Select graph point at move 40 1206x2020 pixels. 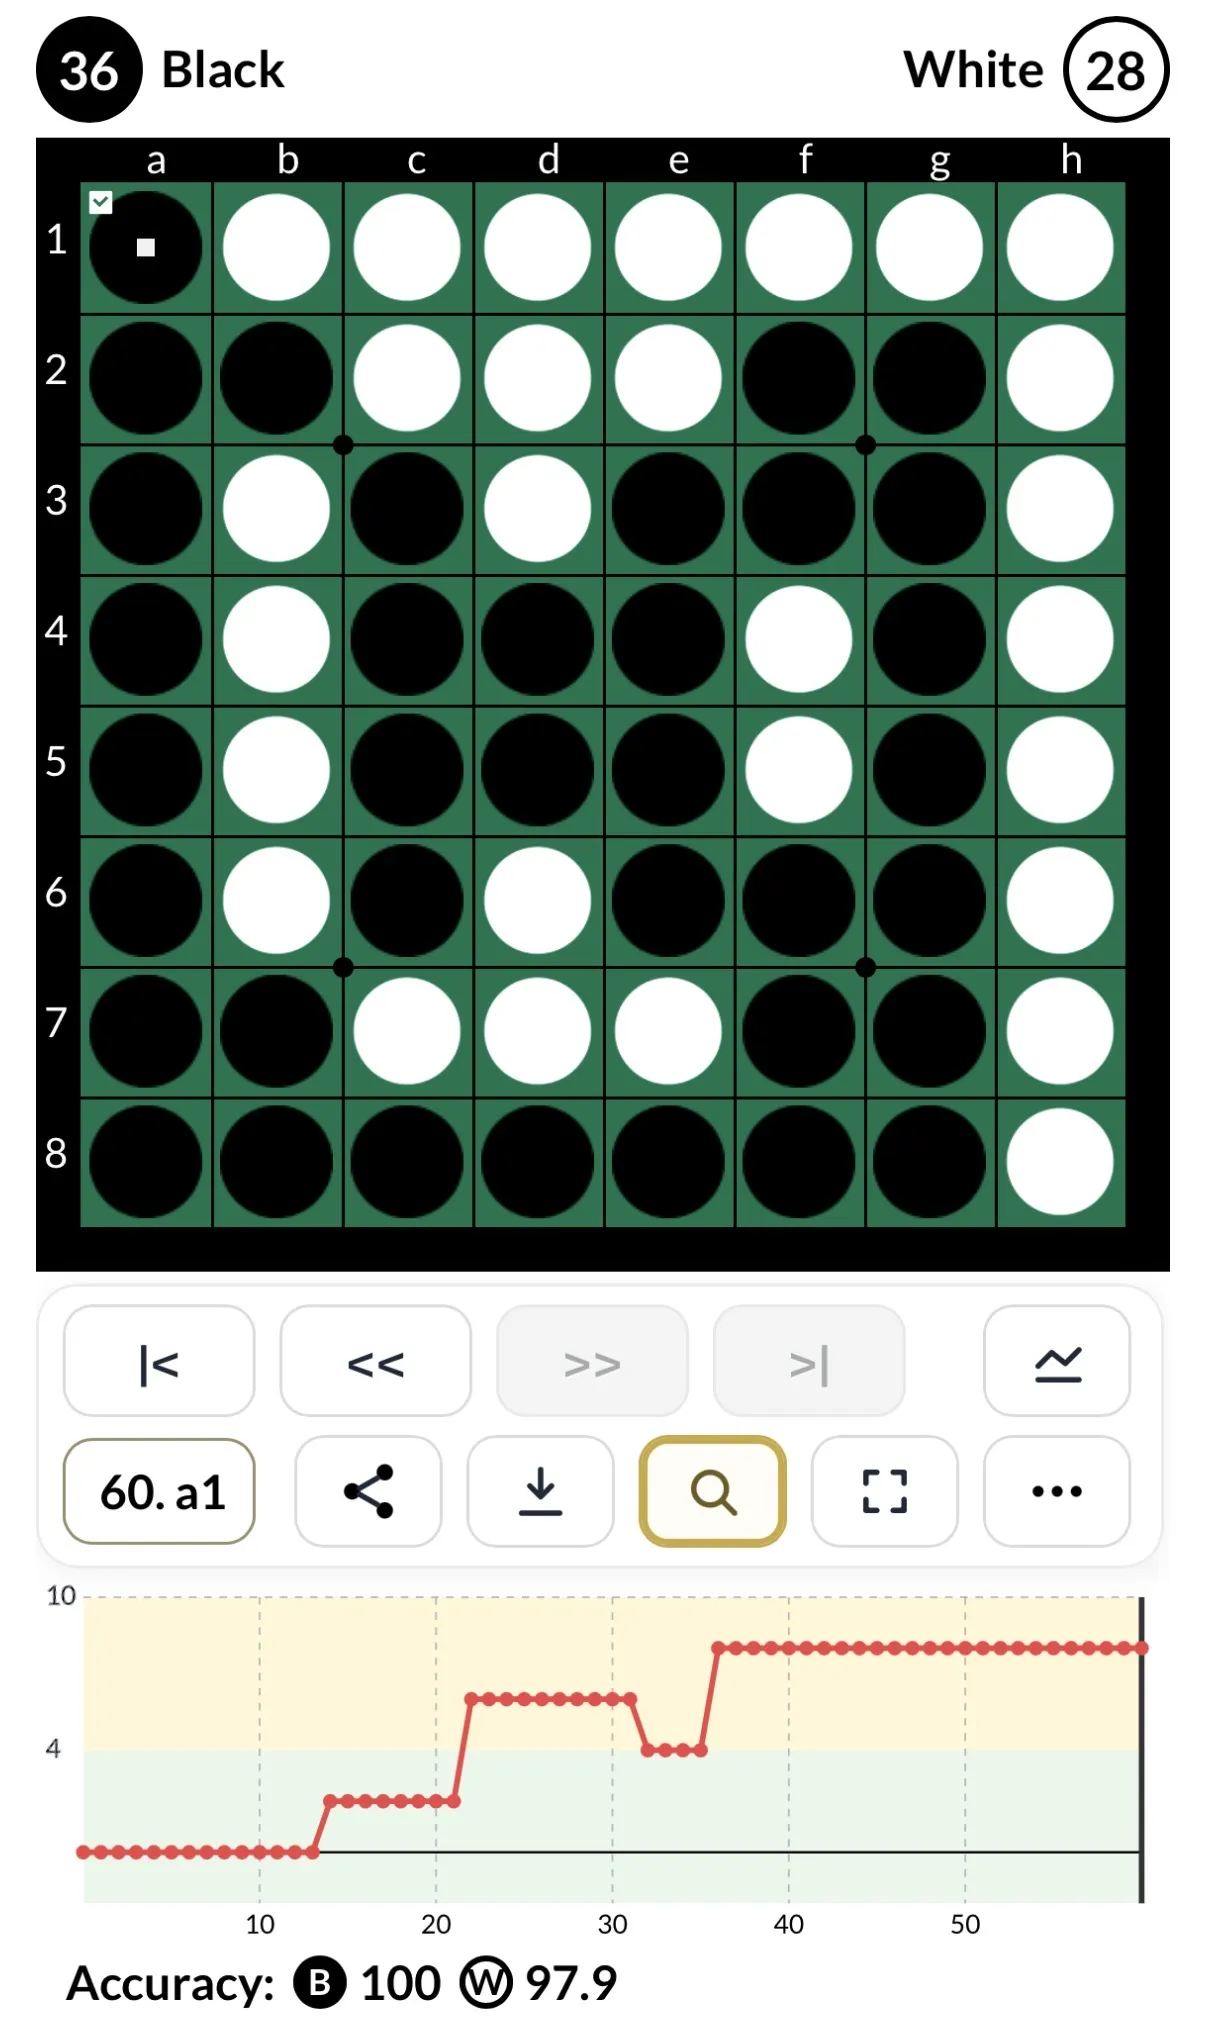[x=789, y=1648]
